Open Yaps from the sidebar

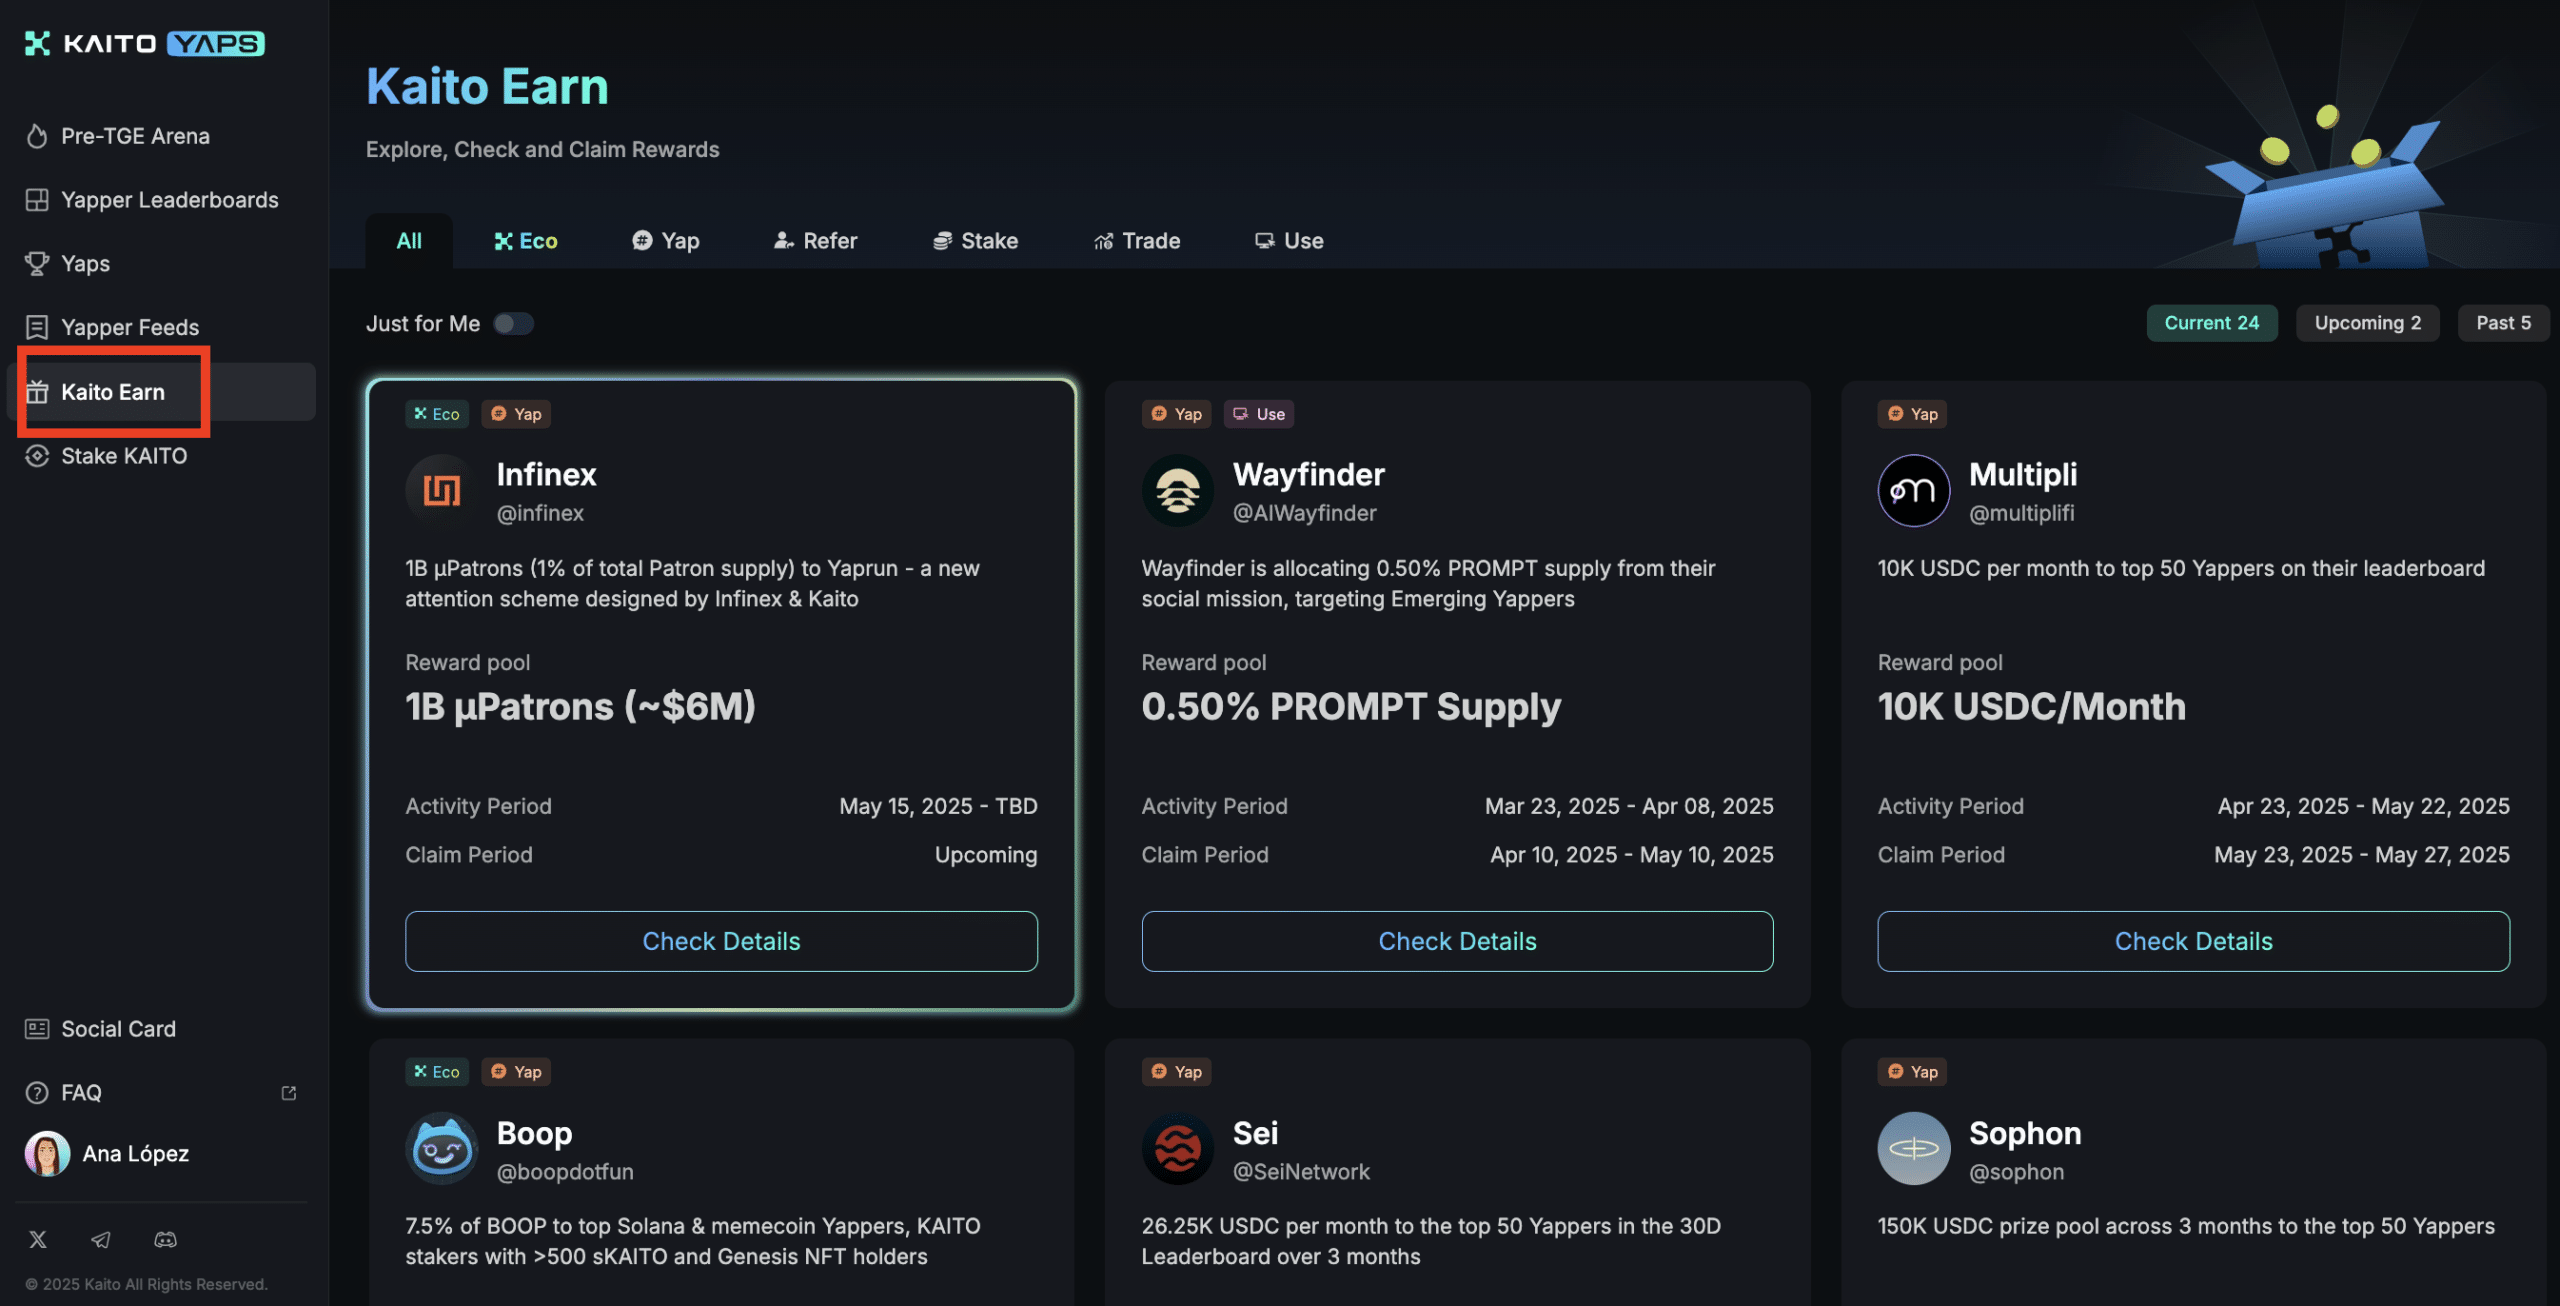(83, 263)
